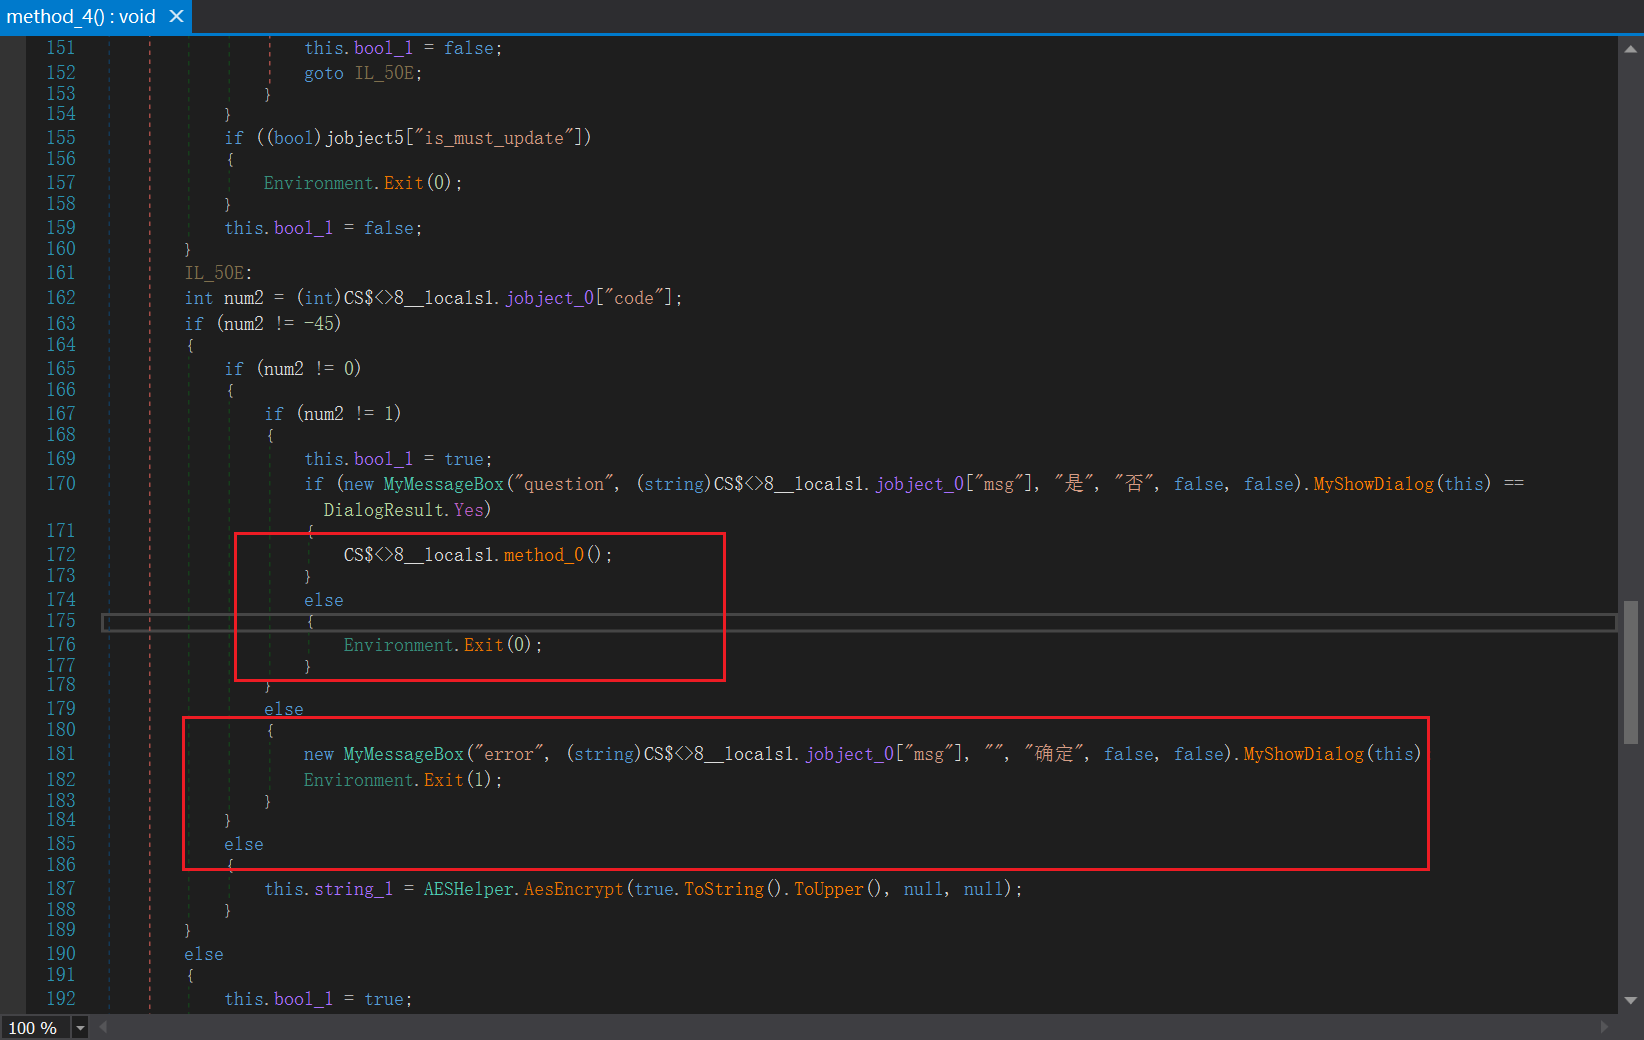Open the 100 % zoom dropdown
1644x1040 pixels.
[80, 1027]
